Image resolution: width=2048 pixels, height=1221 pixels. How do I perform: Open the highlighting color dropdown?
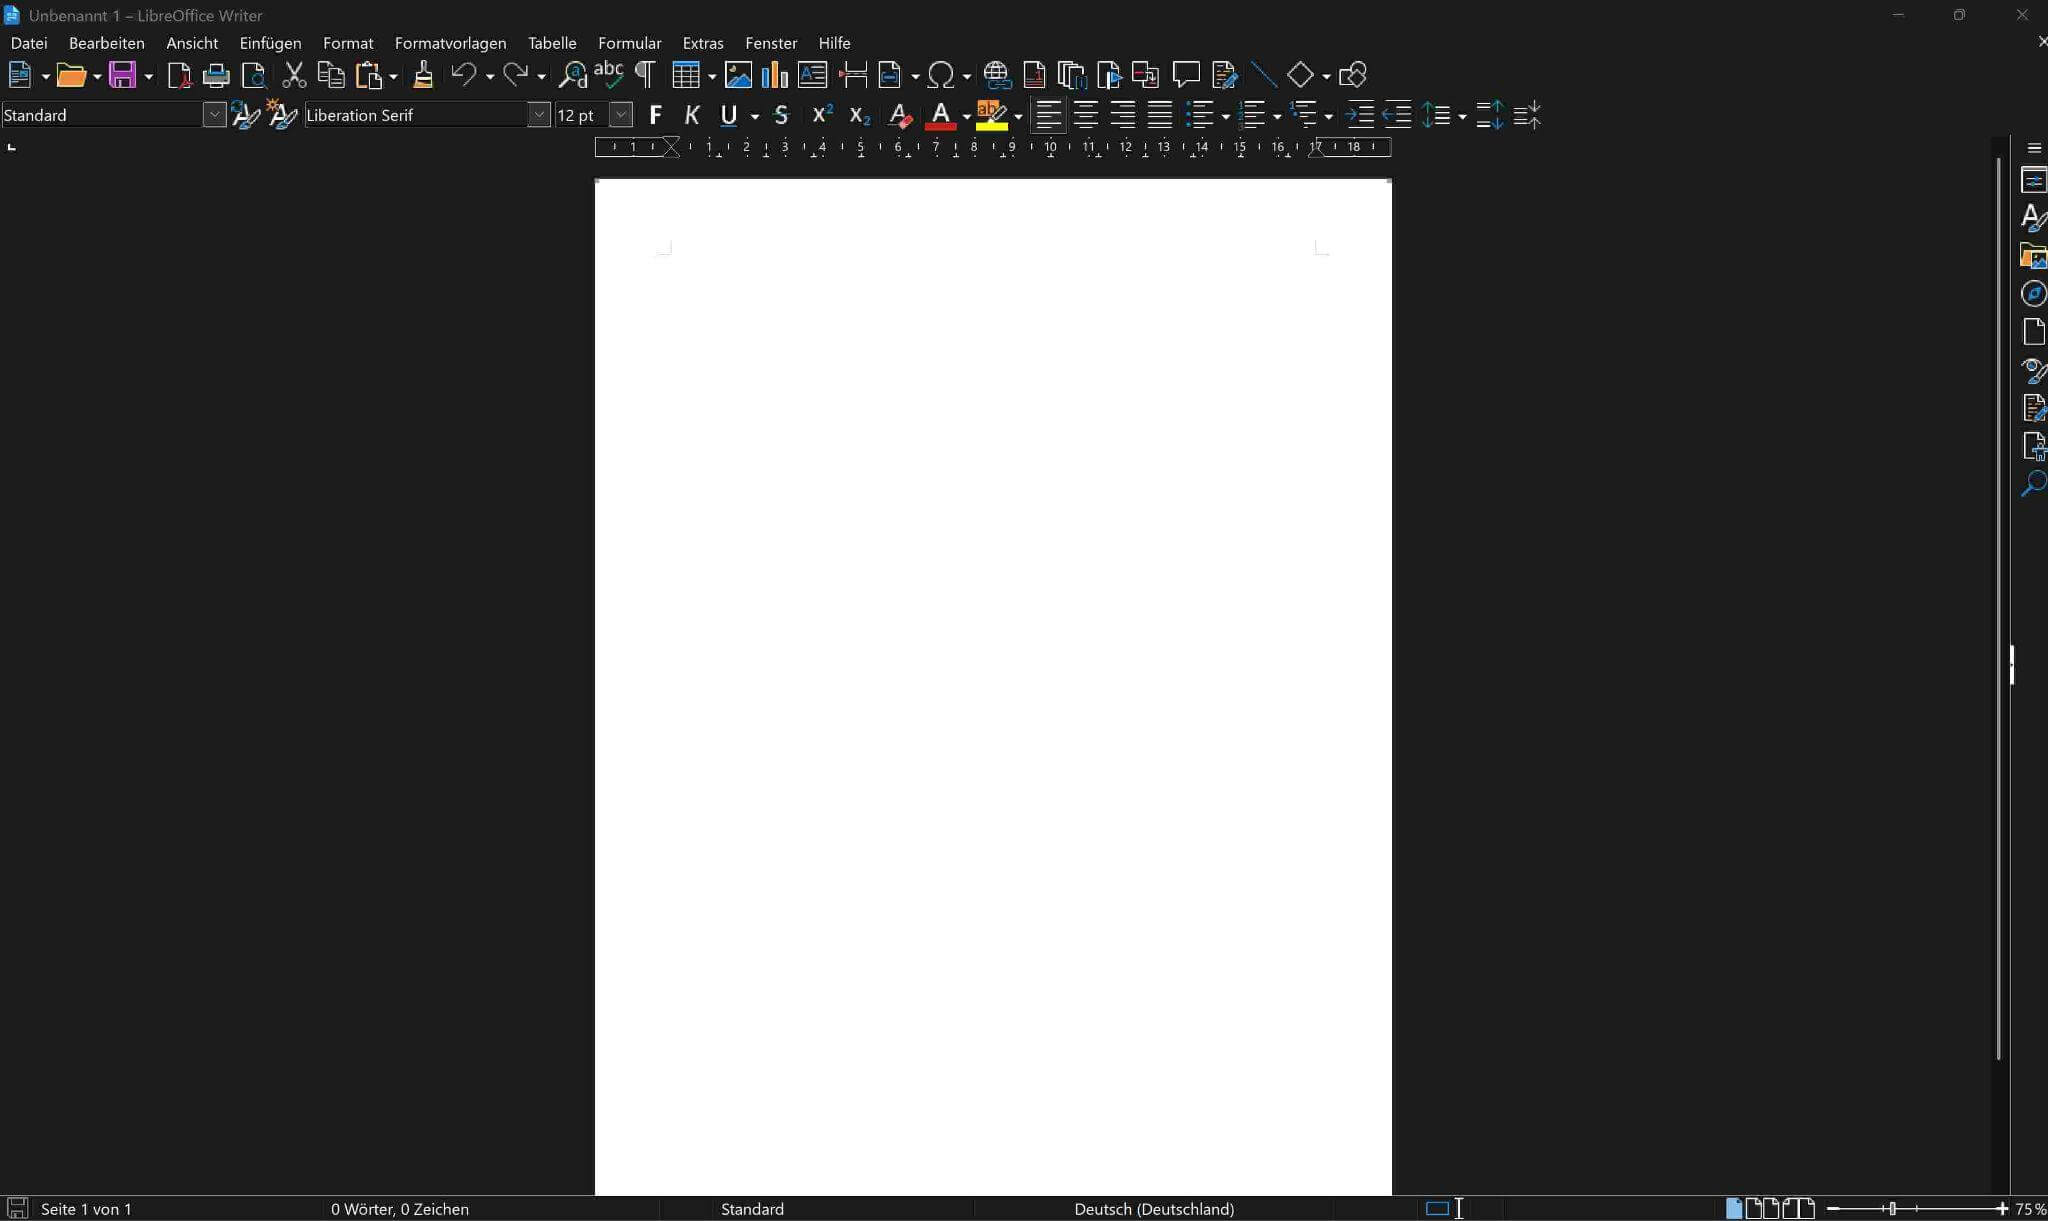(x=1017, y=115)
